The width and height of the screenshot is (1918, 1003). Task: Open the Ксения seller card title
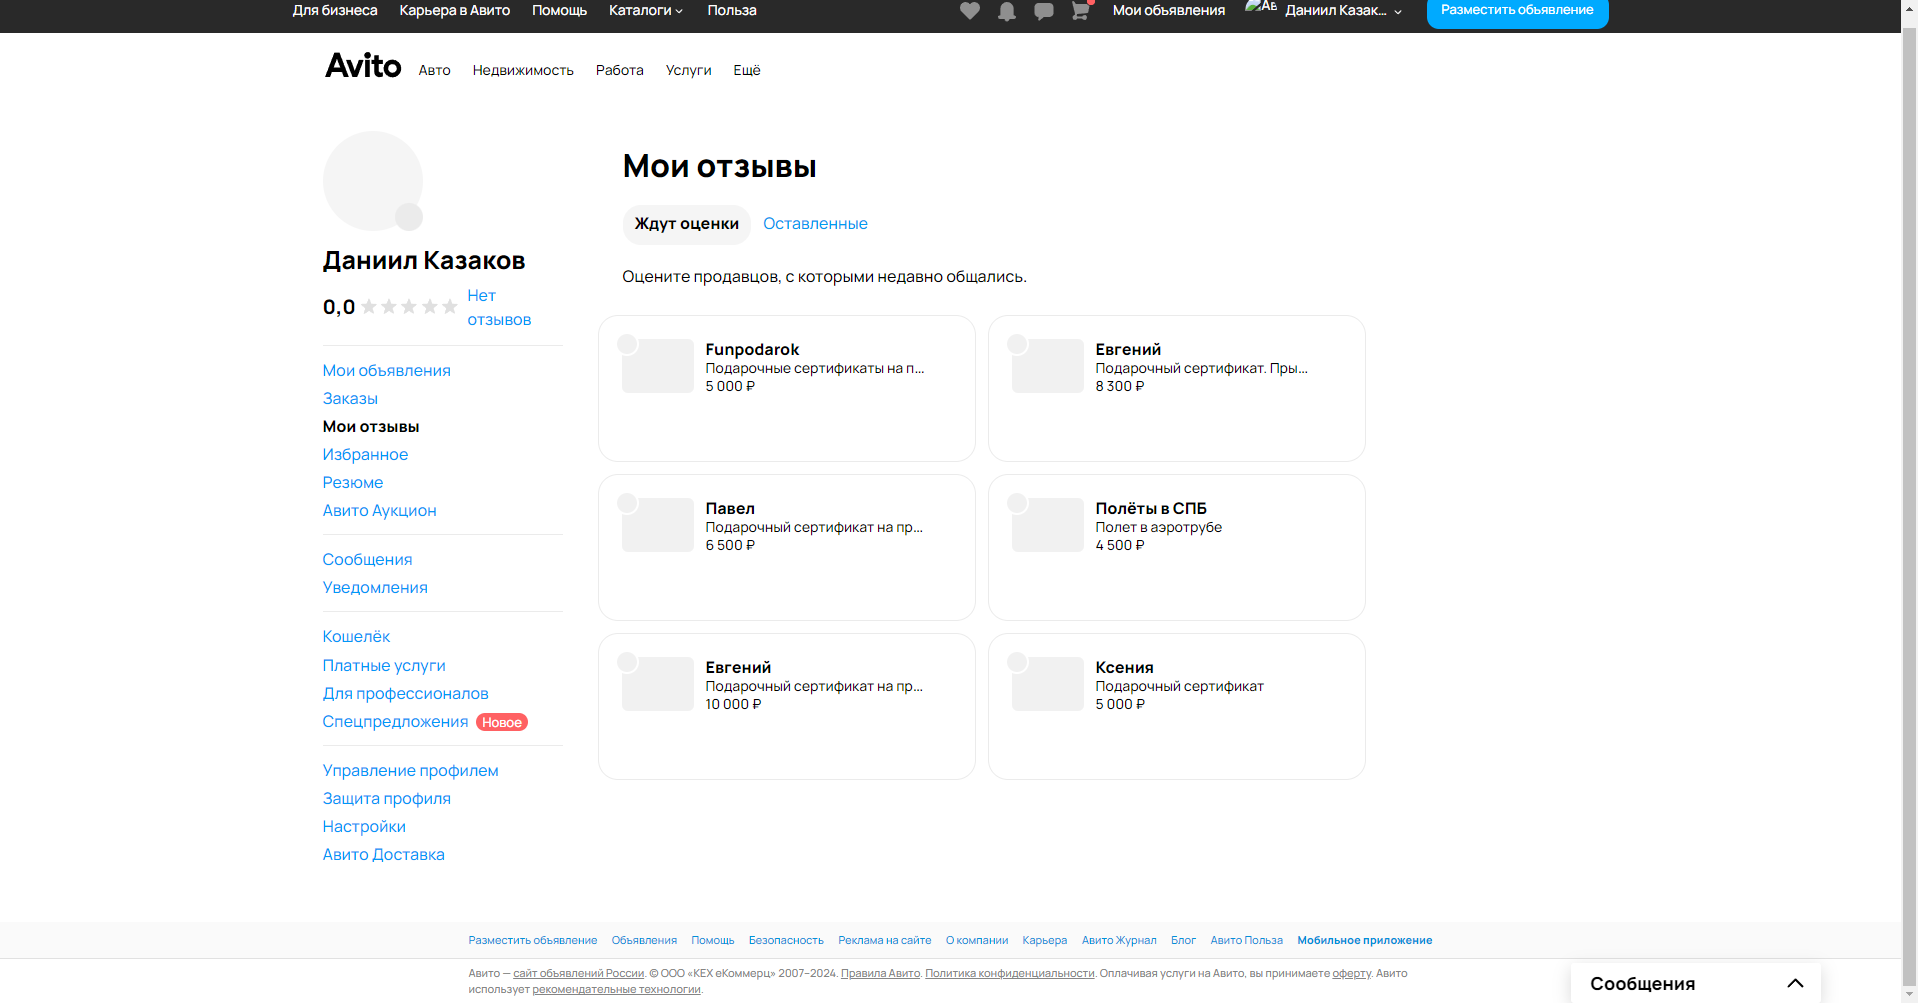pos(1124,668)
